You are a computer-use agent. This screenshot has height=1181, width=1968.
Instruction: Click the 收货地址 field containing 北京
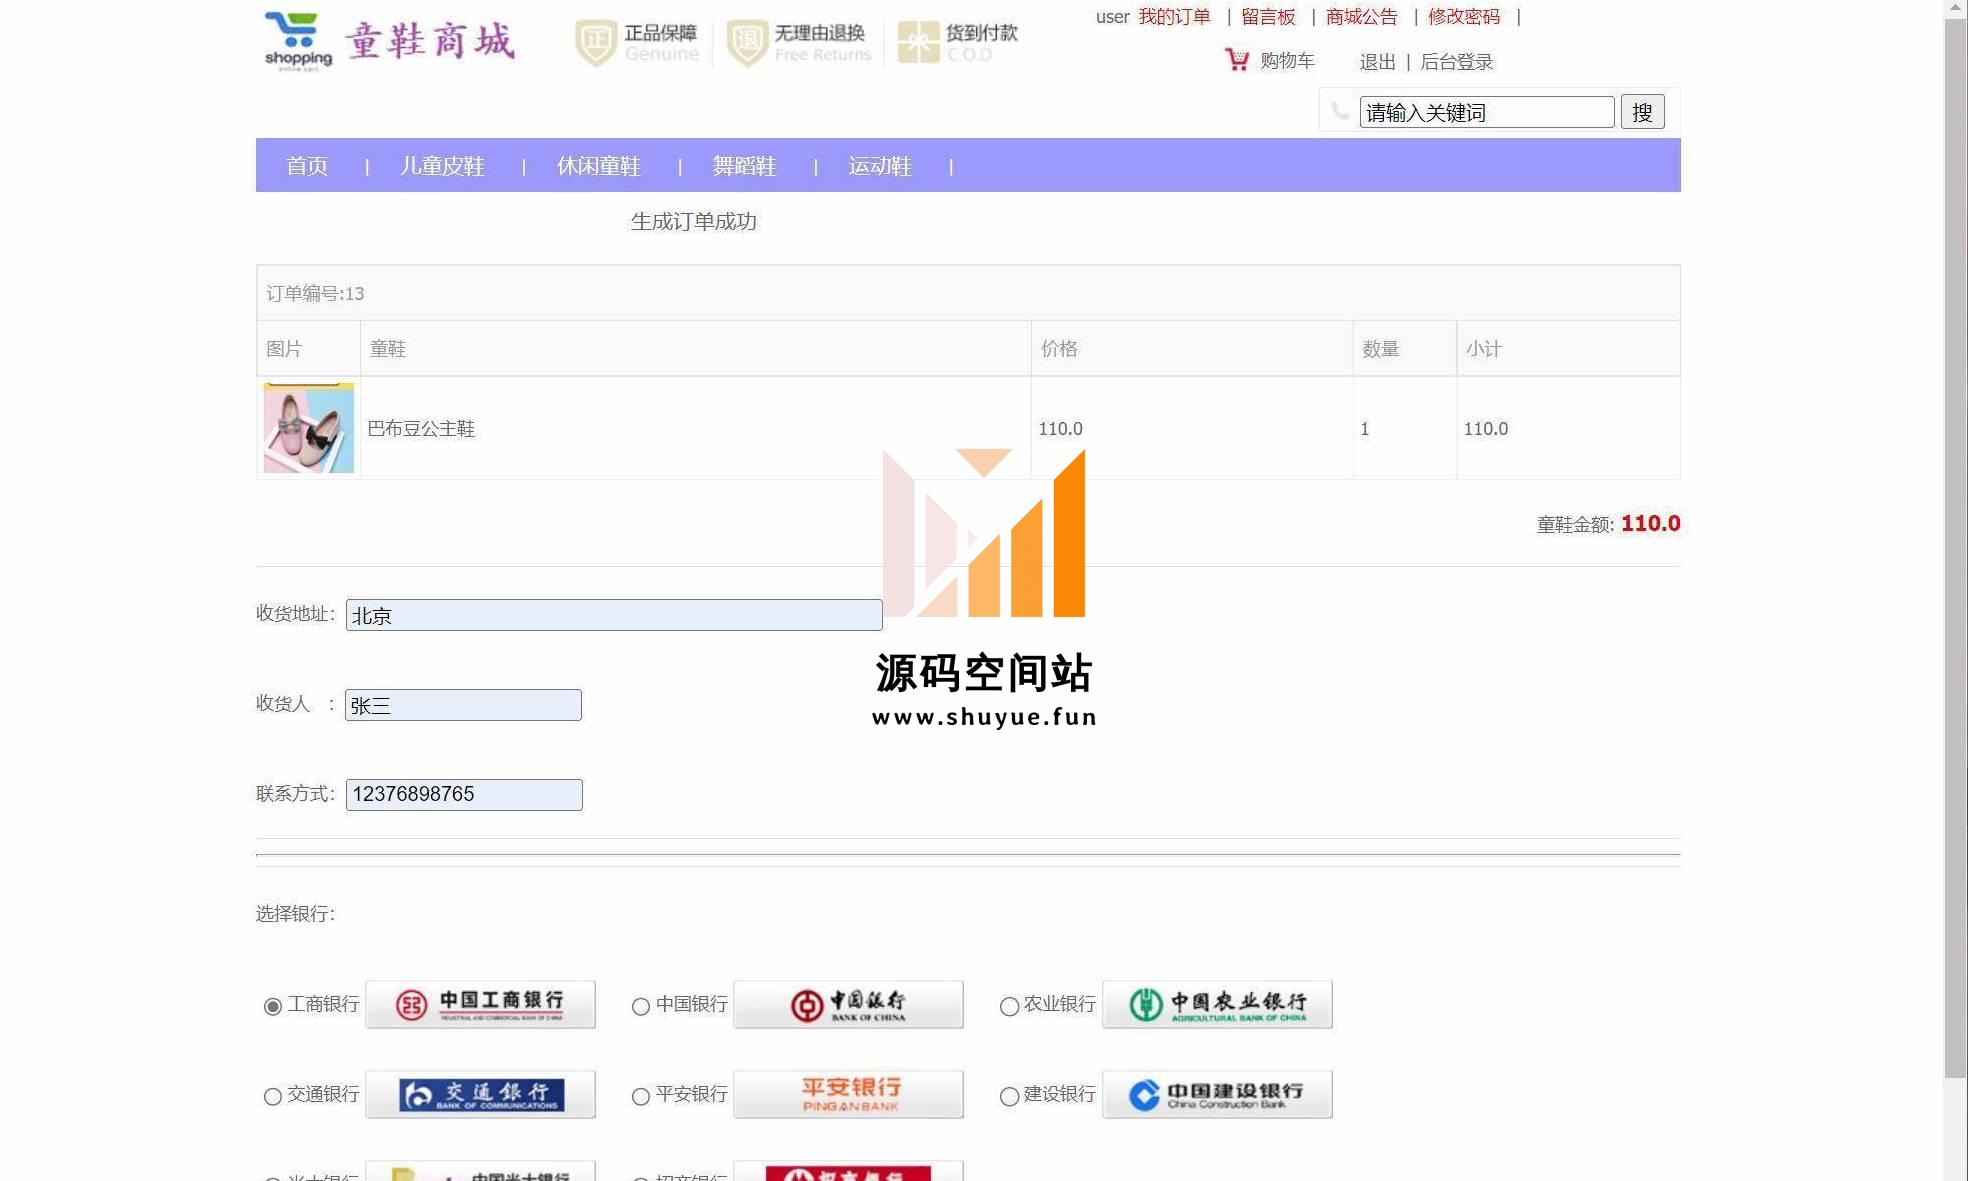tap(614, 615)
